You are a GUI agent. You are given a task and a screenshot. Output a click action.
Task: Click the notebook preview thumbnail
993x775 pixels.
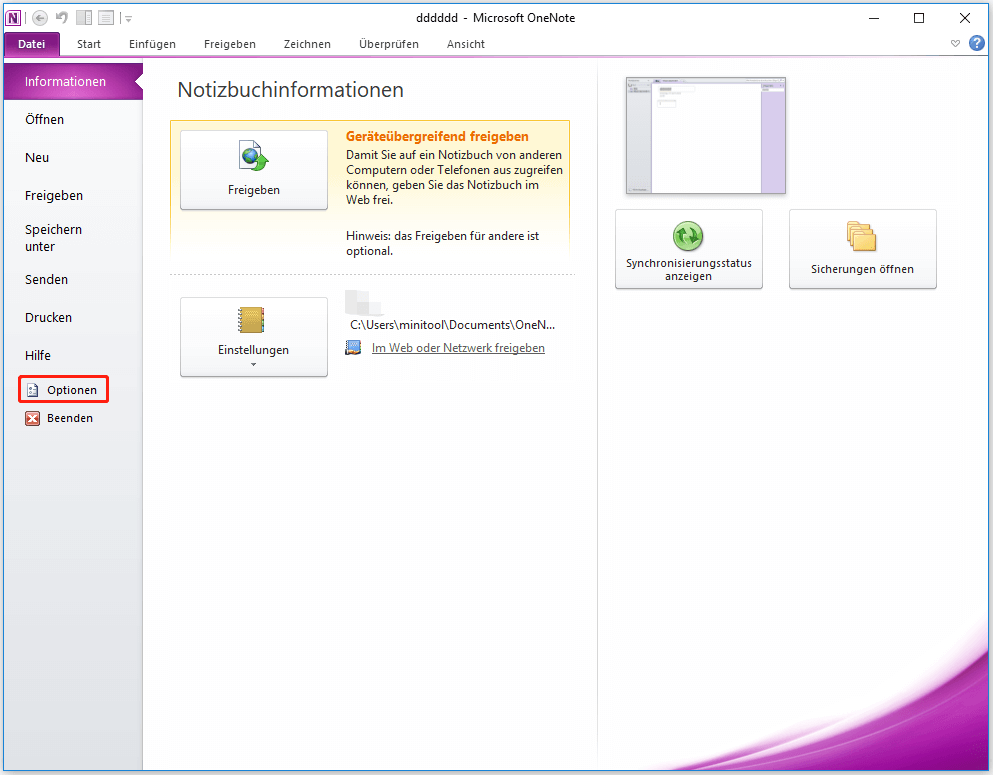tap(705, 135)
